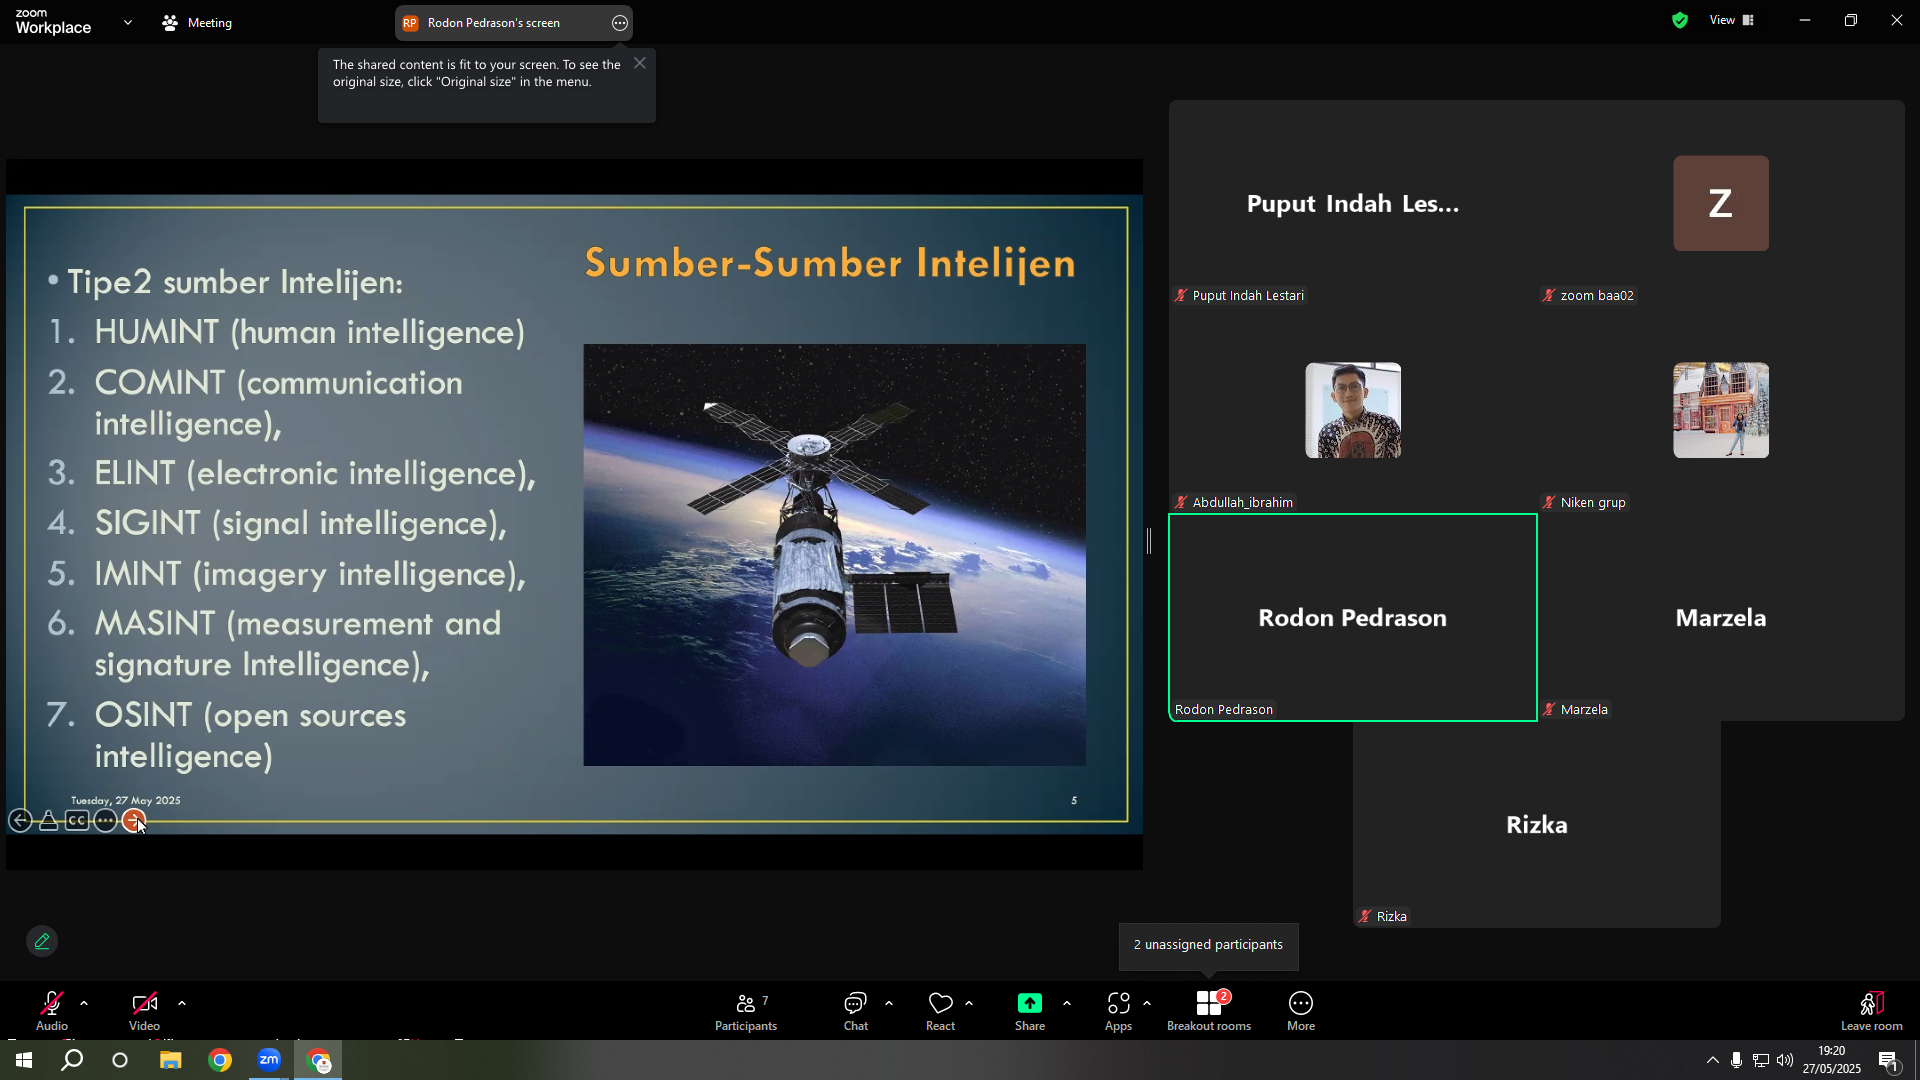The width and height of the screenshot is (1920, 1080).
Task: Unmute microphone with the Audio button
Action: pos(52,1010)
